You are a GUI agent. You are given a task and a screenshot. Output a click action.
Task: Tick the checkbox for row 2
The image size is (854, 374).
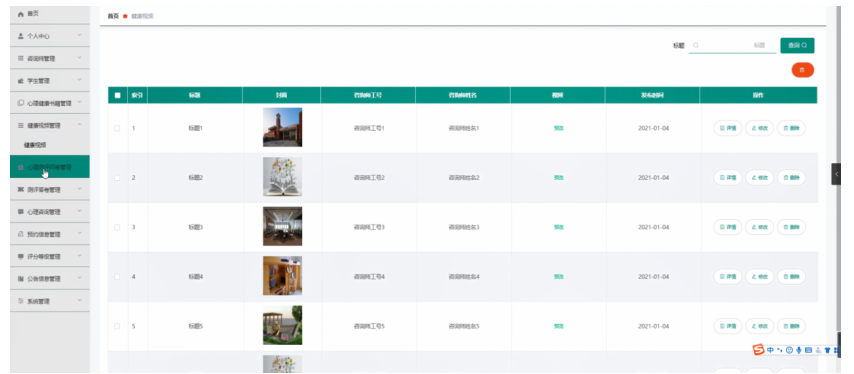[x=117, y=178]
